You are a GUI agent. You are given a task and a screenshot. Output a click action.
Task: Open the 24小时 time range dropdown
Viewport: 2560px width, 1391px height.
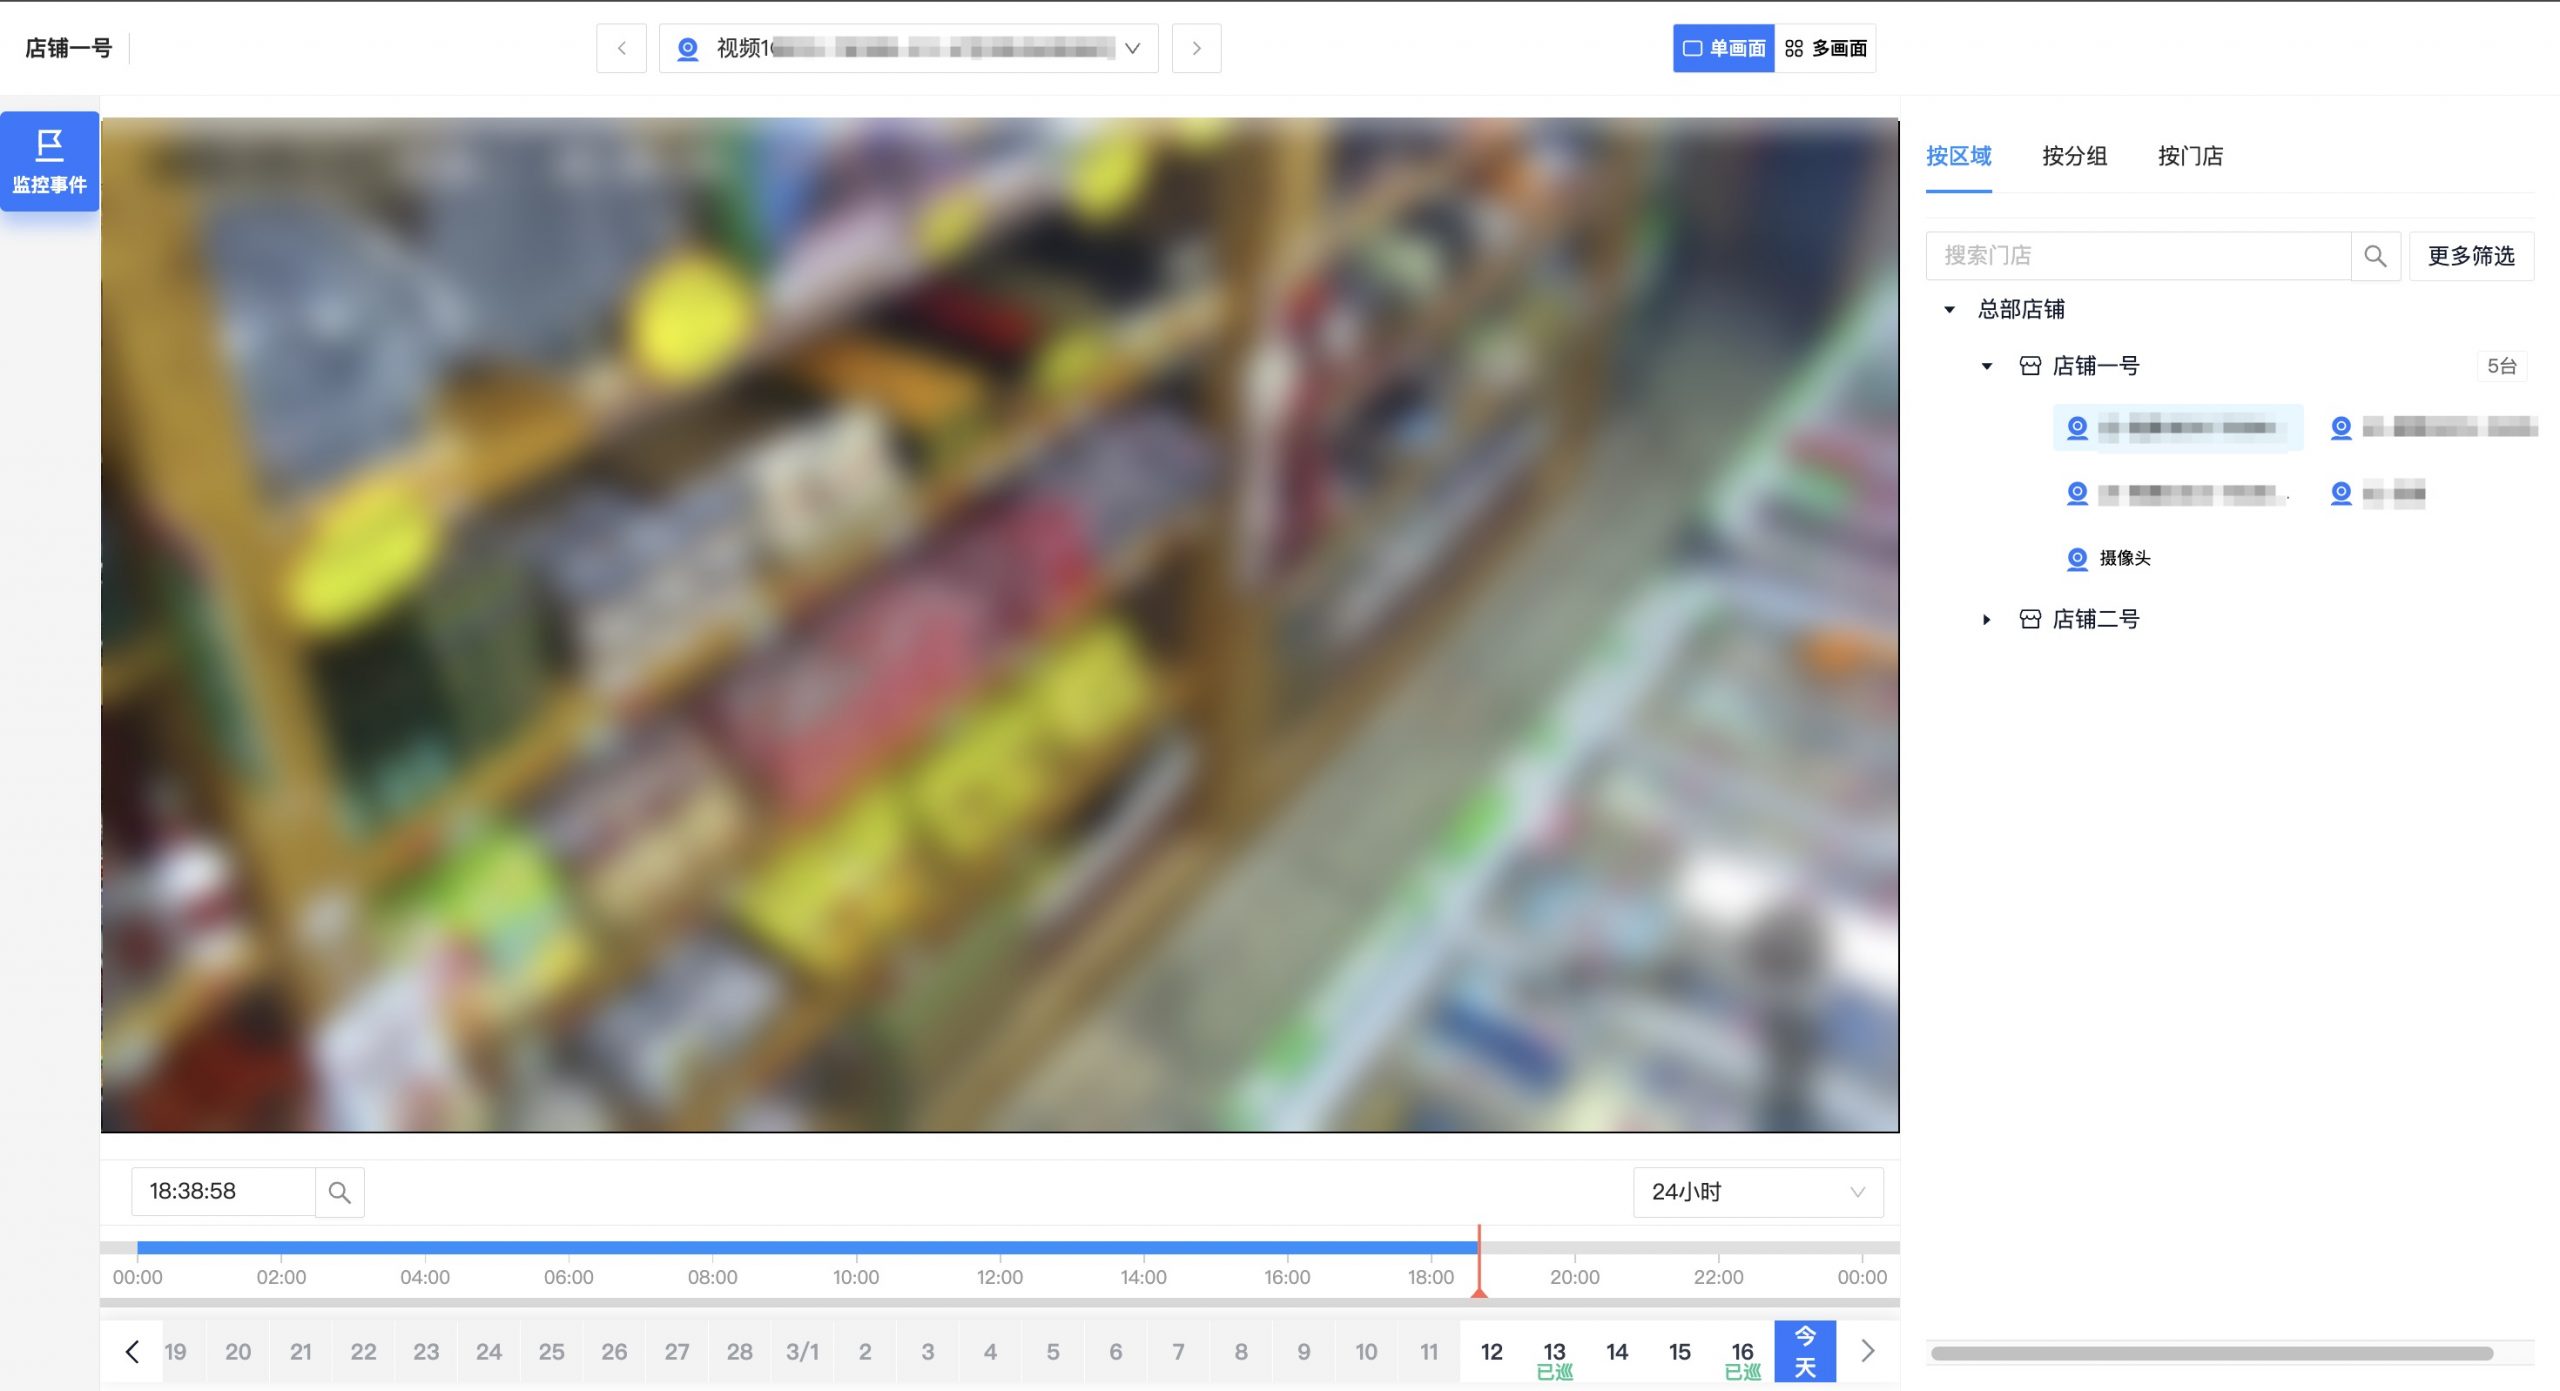(x=1757, y=1192)
